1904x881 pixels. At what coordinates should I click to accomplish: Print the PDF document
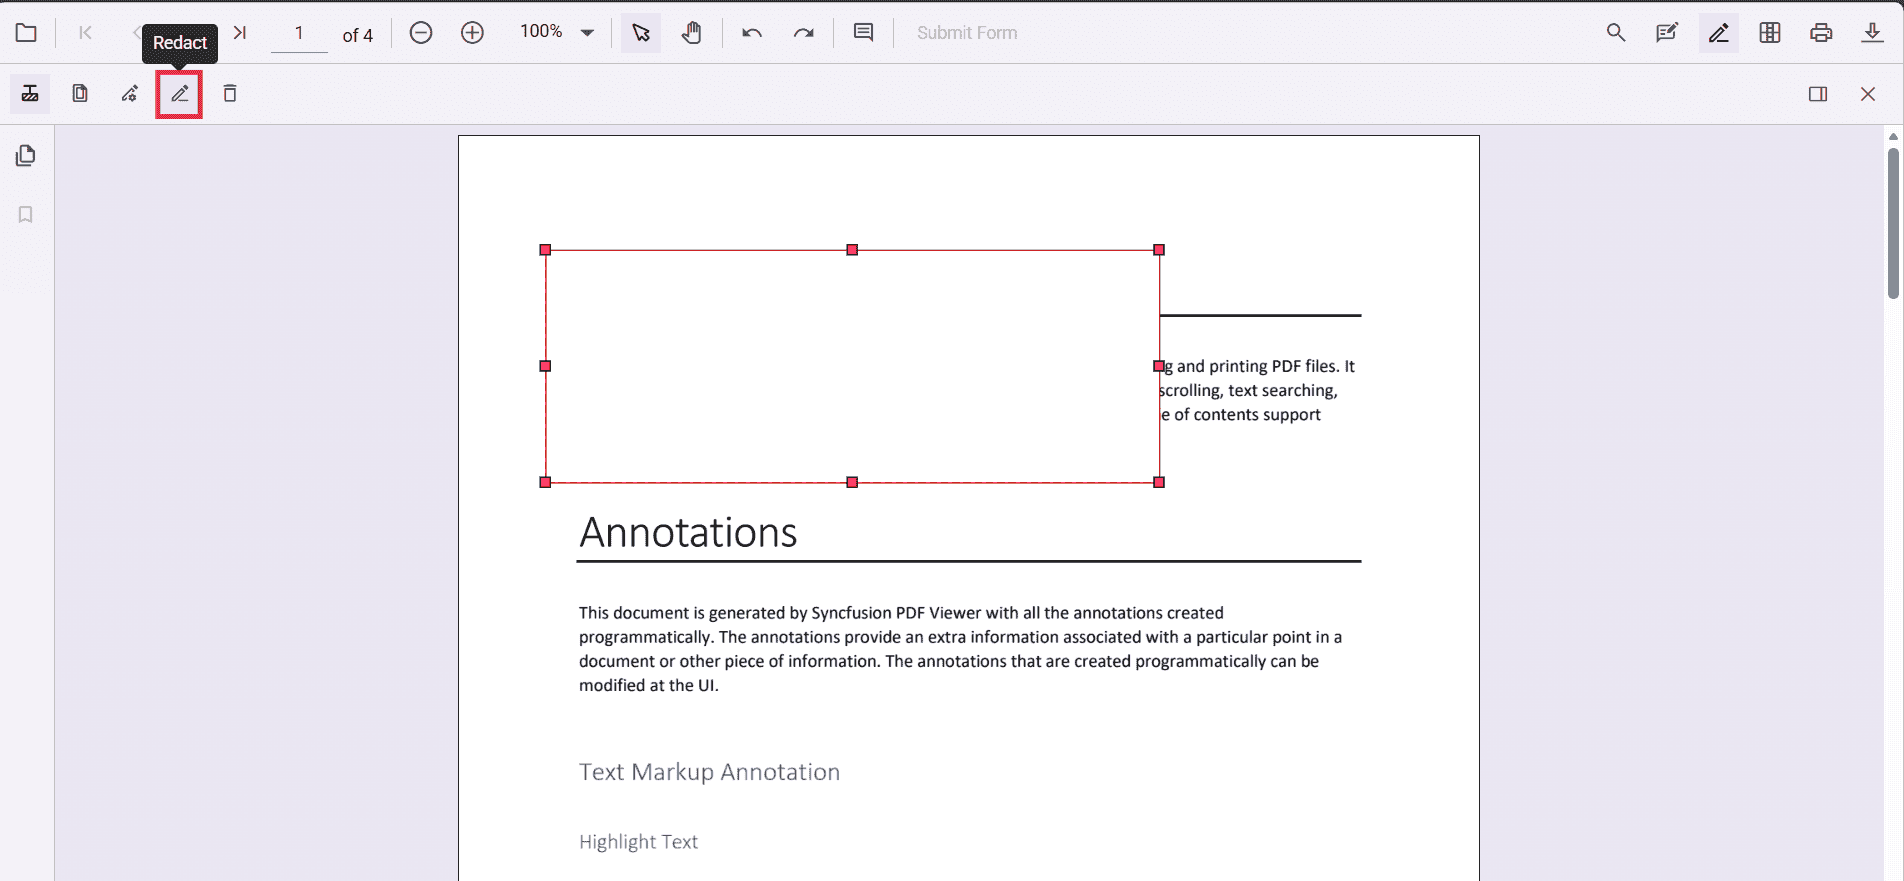click(x=1820, y=33)
